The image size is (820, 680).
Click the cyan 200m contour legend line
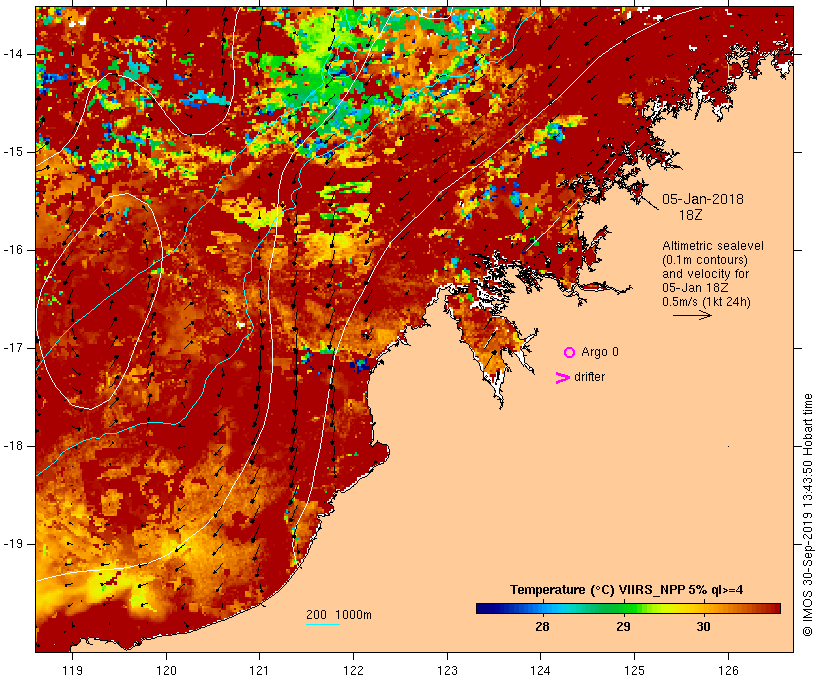point(323,625)
